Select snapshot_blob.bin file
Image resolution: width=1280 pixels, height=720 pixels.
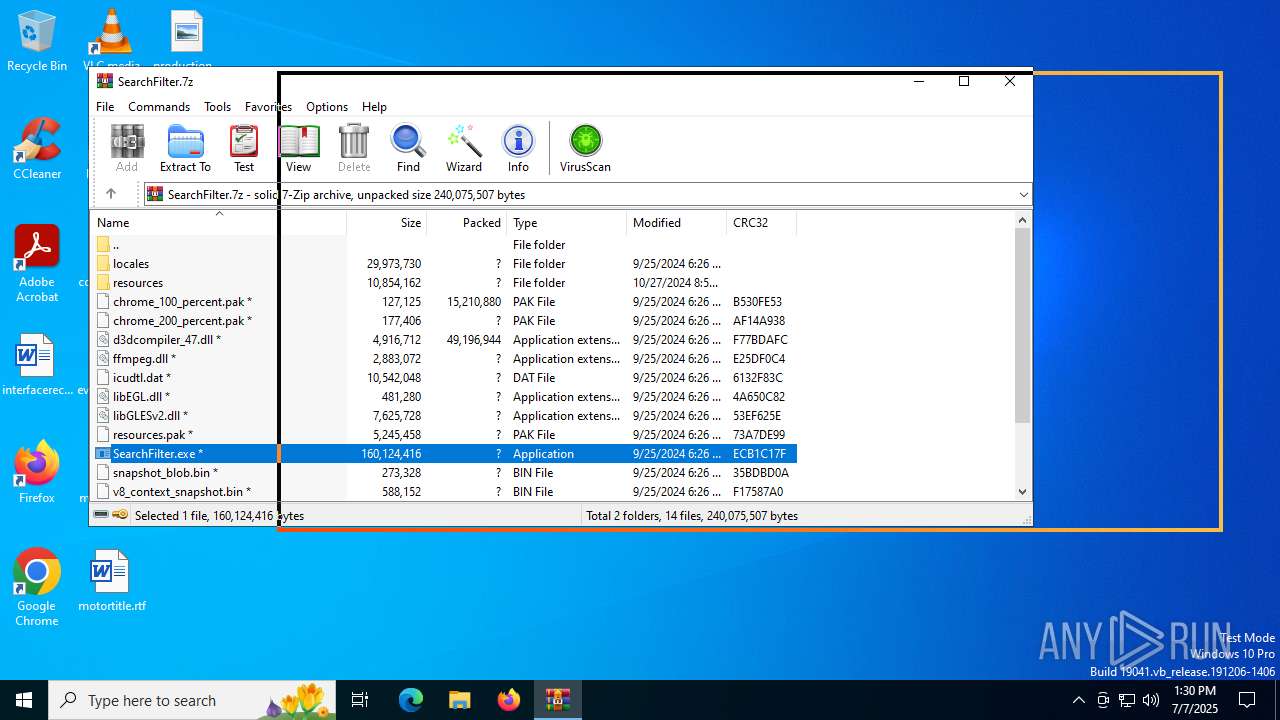pyautogui.click(x=444, y=473)
